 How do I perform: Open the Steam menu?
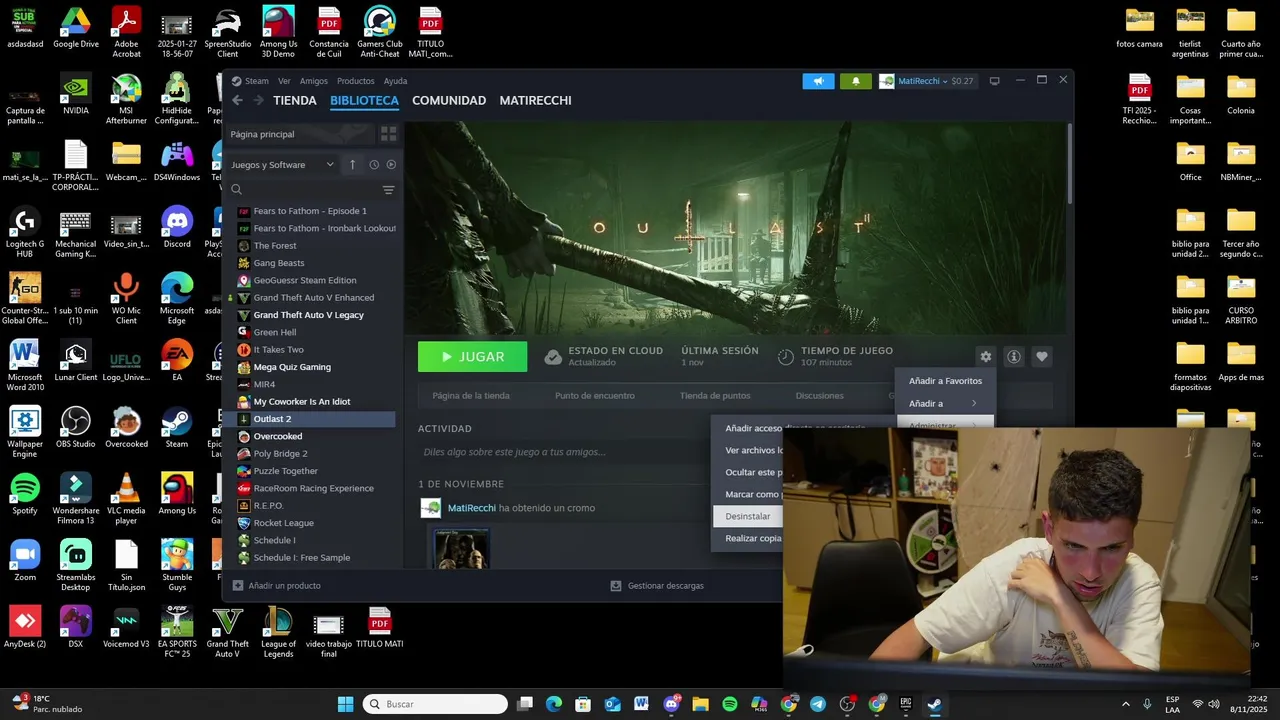point(257,81)
